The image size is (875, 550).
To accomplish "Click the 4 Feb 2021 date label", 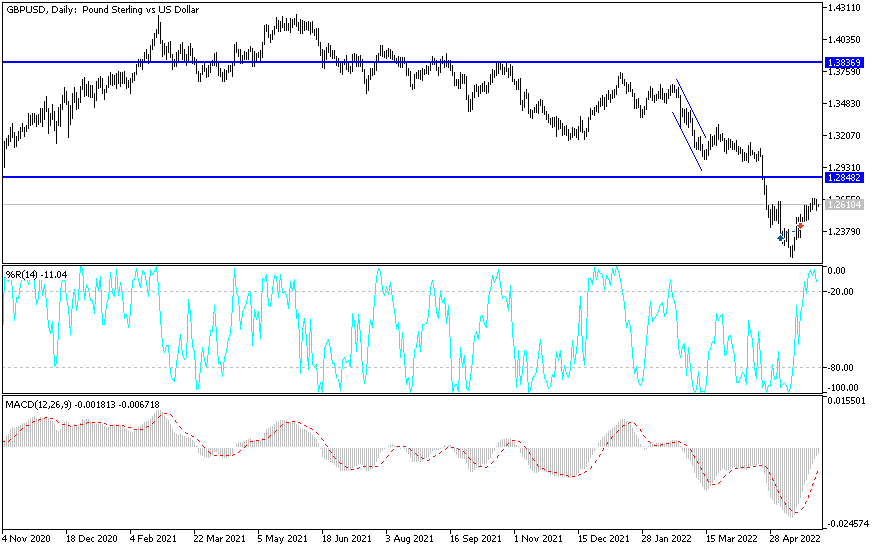I will click(x=153, y=539).
